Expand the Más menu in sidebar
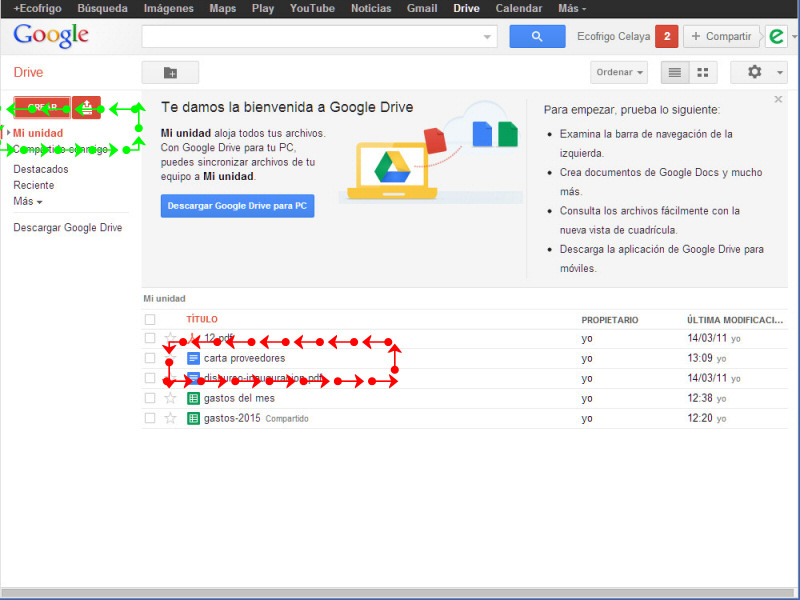 [28, 201]
